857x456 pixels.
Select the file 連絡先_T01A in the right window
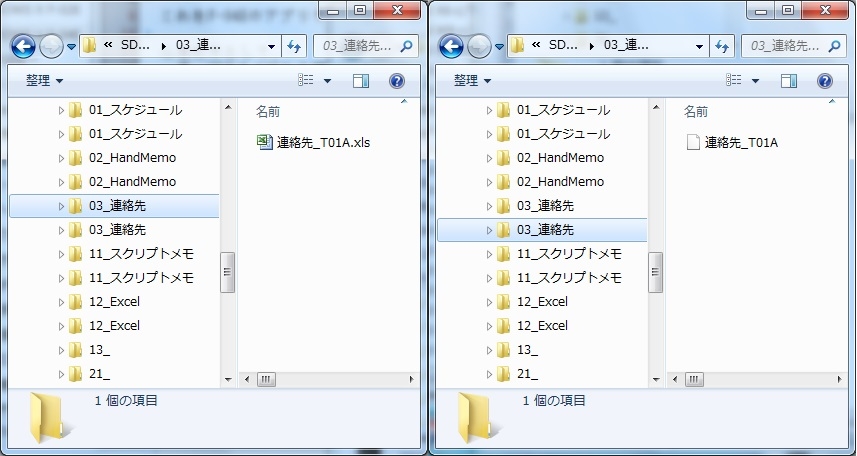[x=741, y=143]
